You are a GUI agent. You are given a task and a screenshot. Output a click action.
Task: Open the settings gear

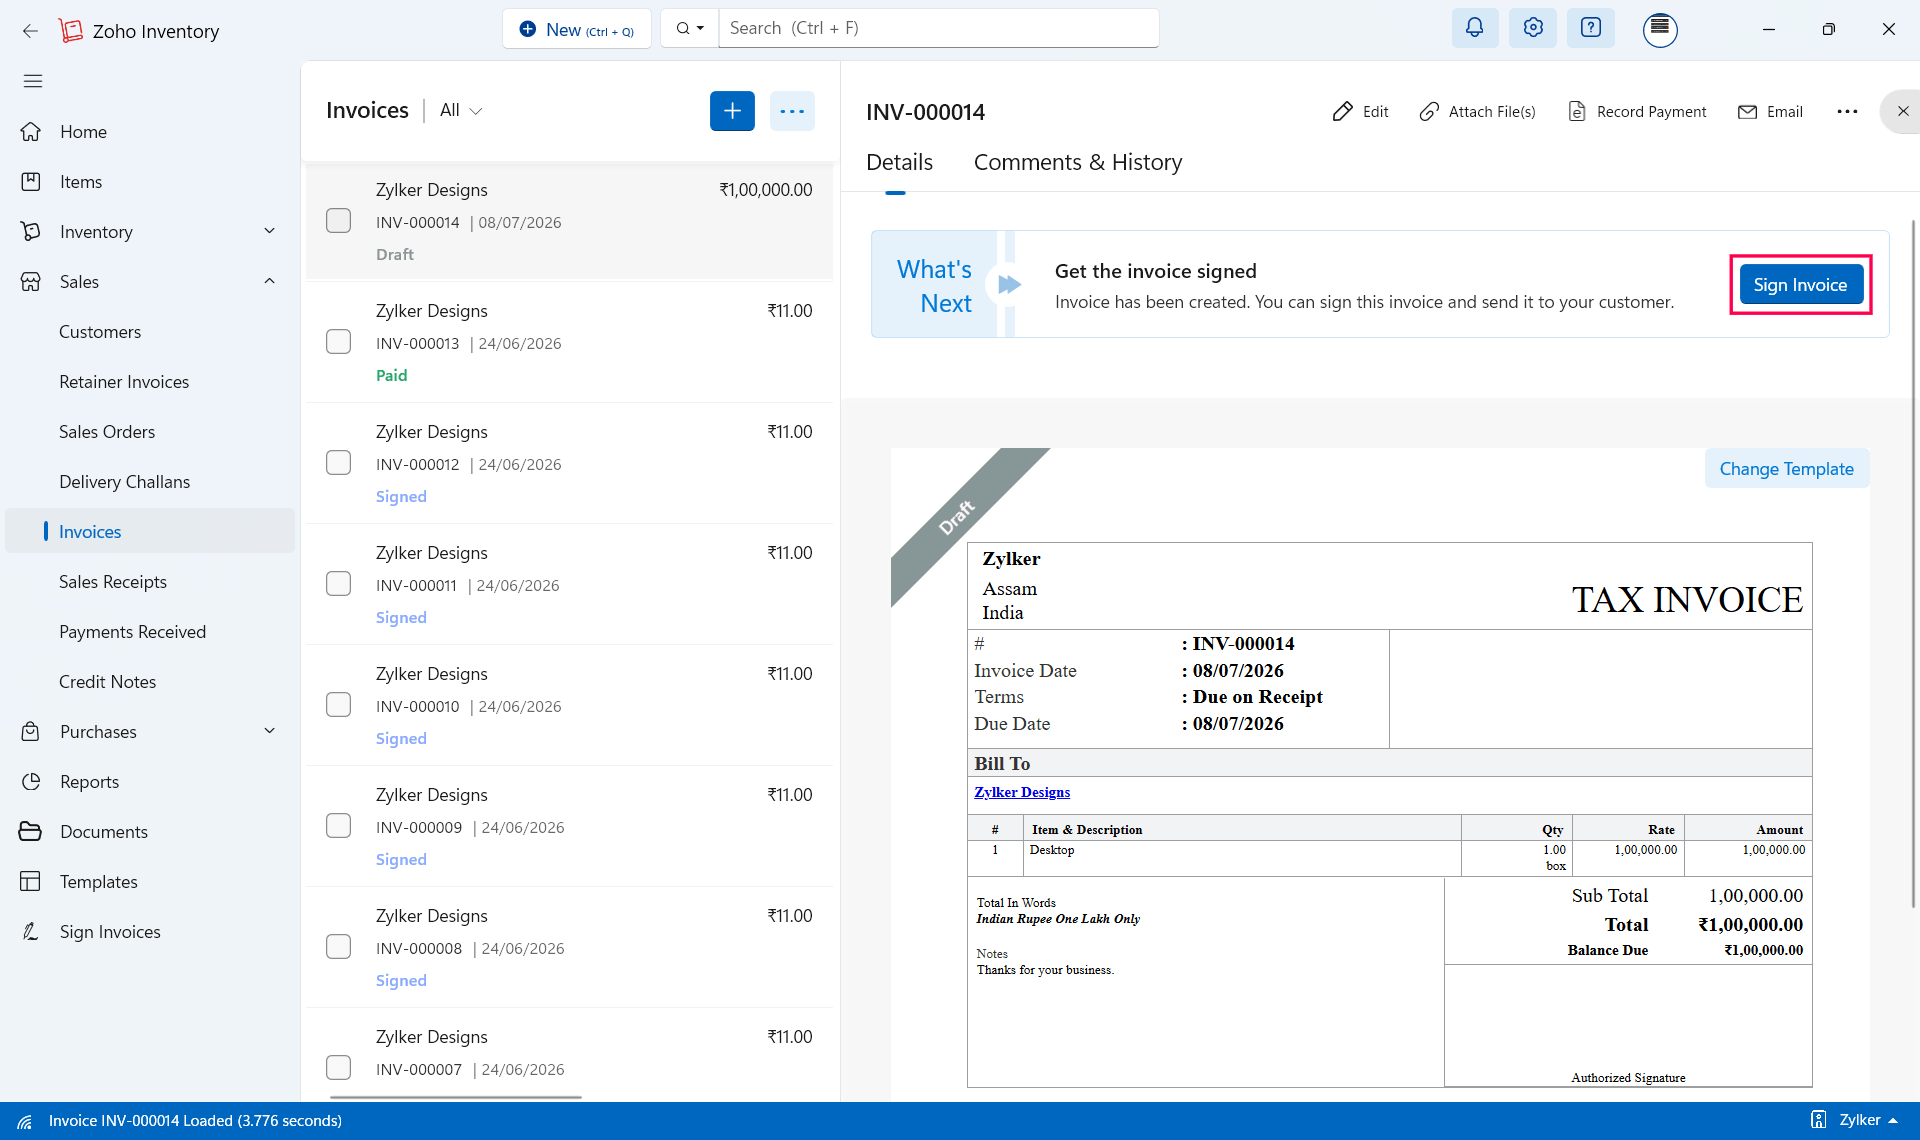tap(1533, 28)
